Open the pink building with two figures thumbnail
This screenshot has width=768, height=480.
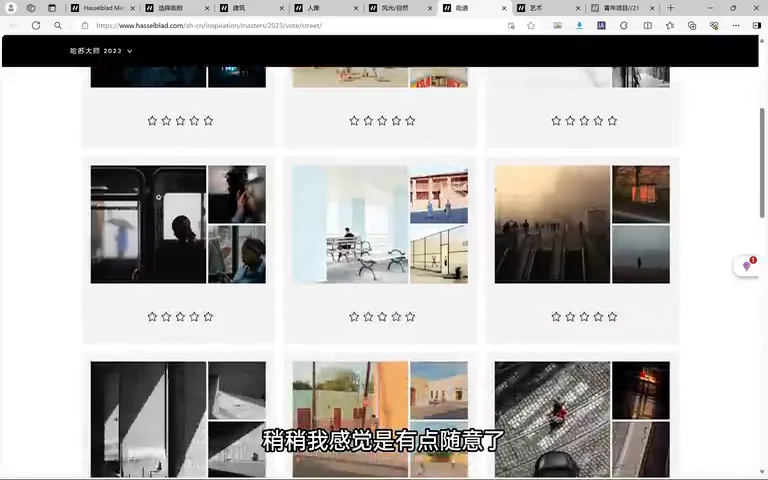pos(439,194)
